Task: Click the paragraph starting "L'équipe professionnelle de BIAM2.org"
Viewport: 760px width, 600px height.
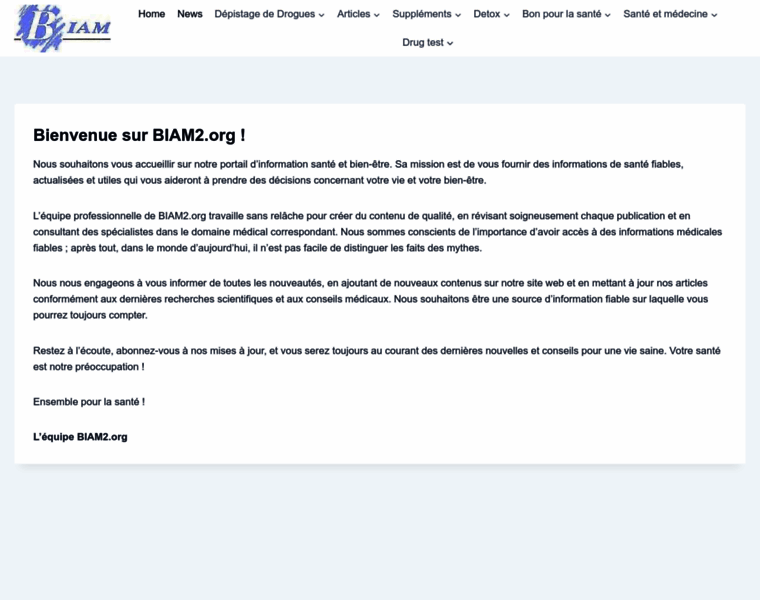Action: pyautogui.click(x=378, y=232)
